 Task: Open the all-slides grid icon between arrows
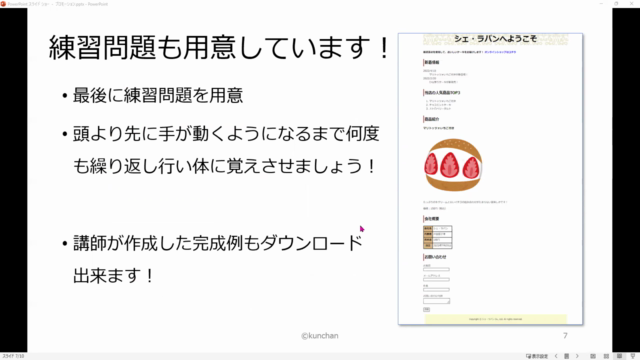click(567, 356)
